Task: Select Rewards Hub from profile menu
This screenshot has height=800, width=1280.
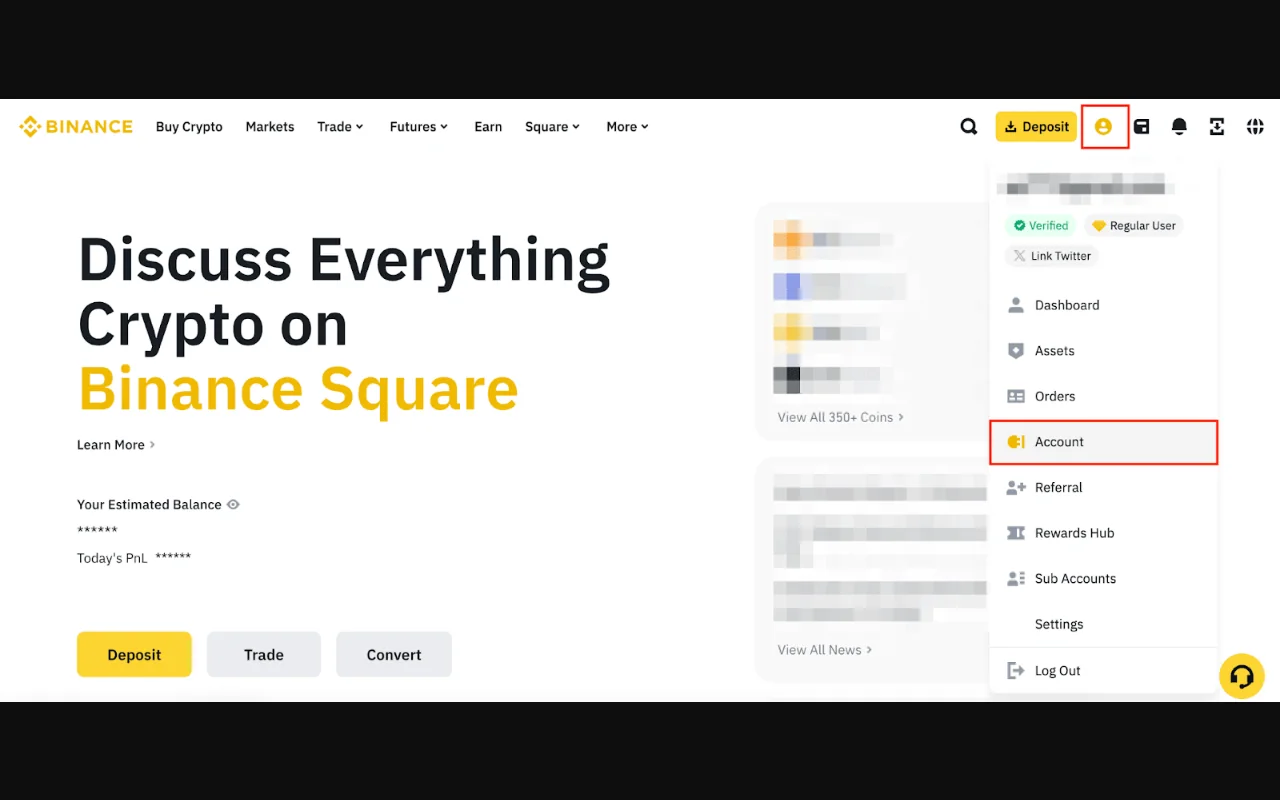Action: click(1103, 533)
